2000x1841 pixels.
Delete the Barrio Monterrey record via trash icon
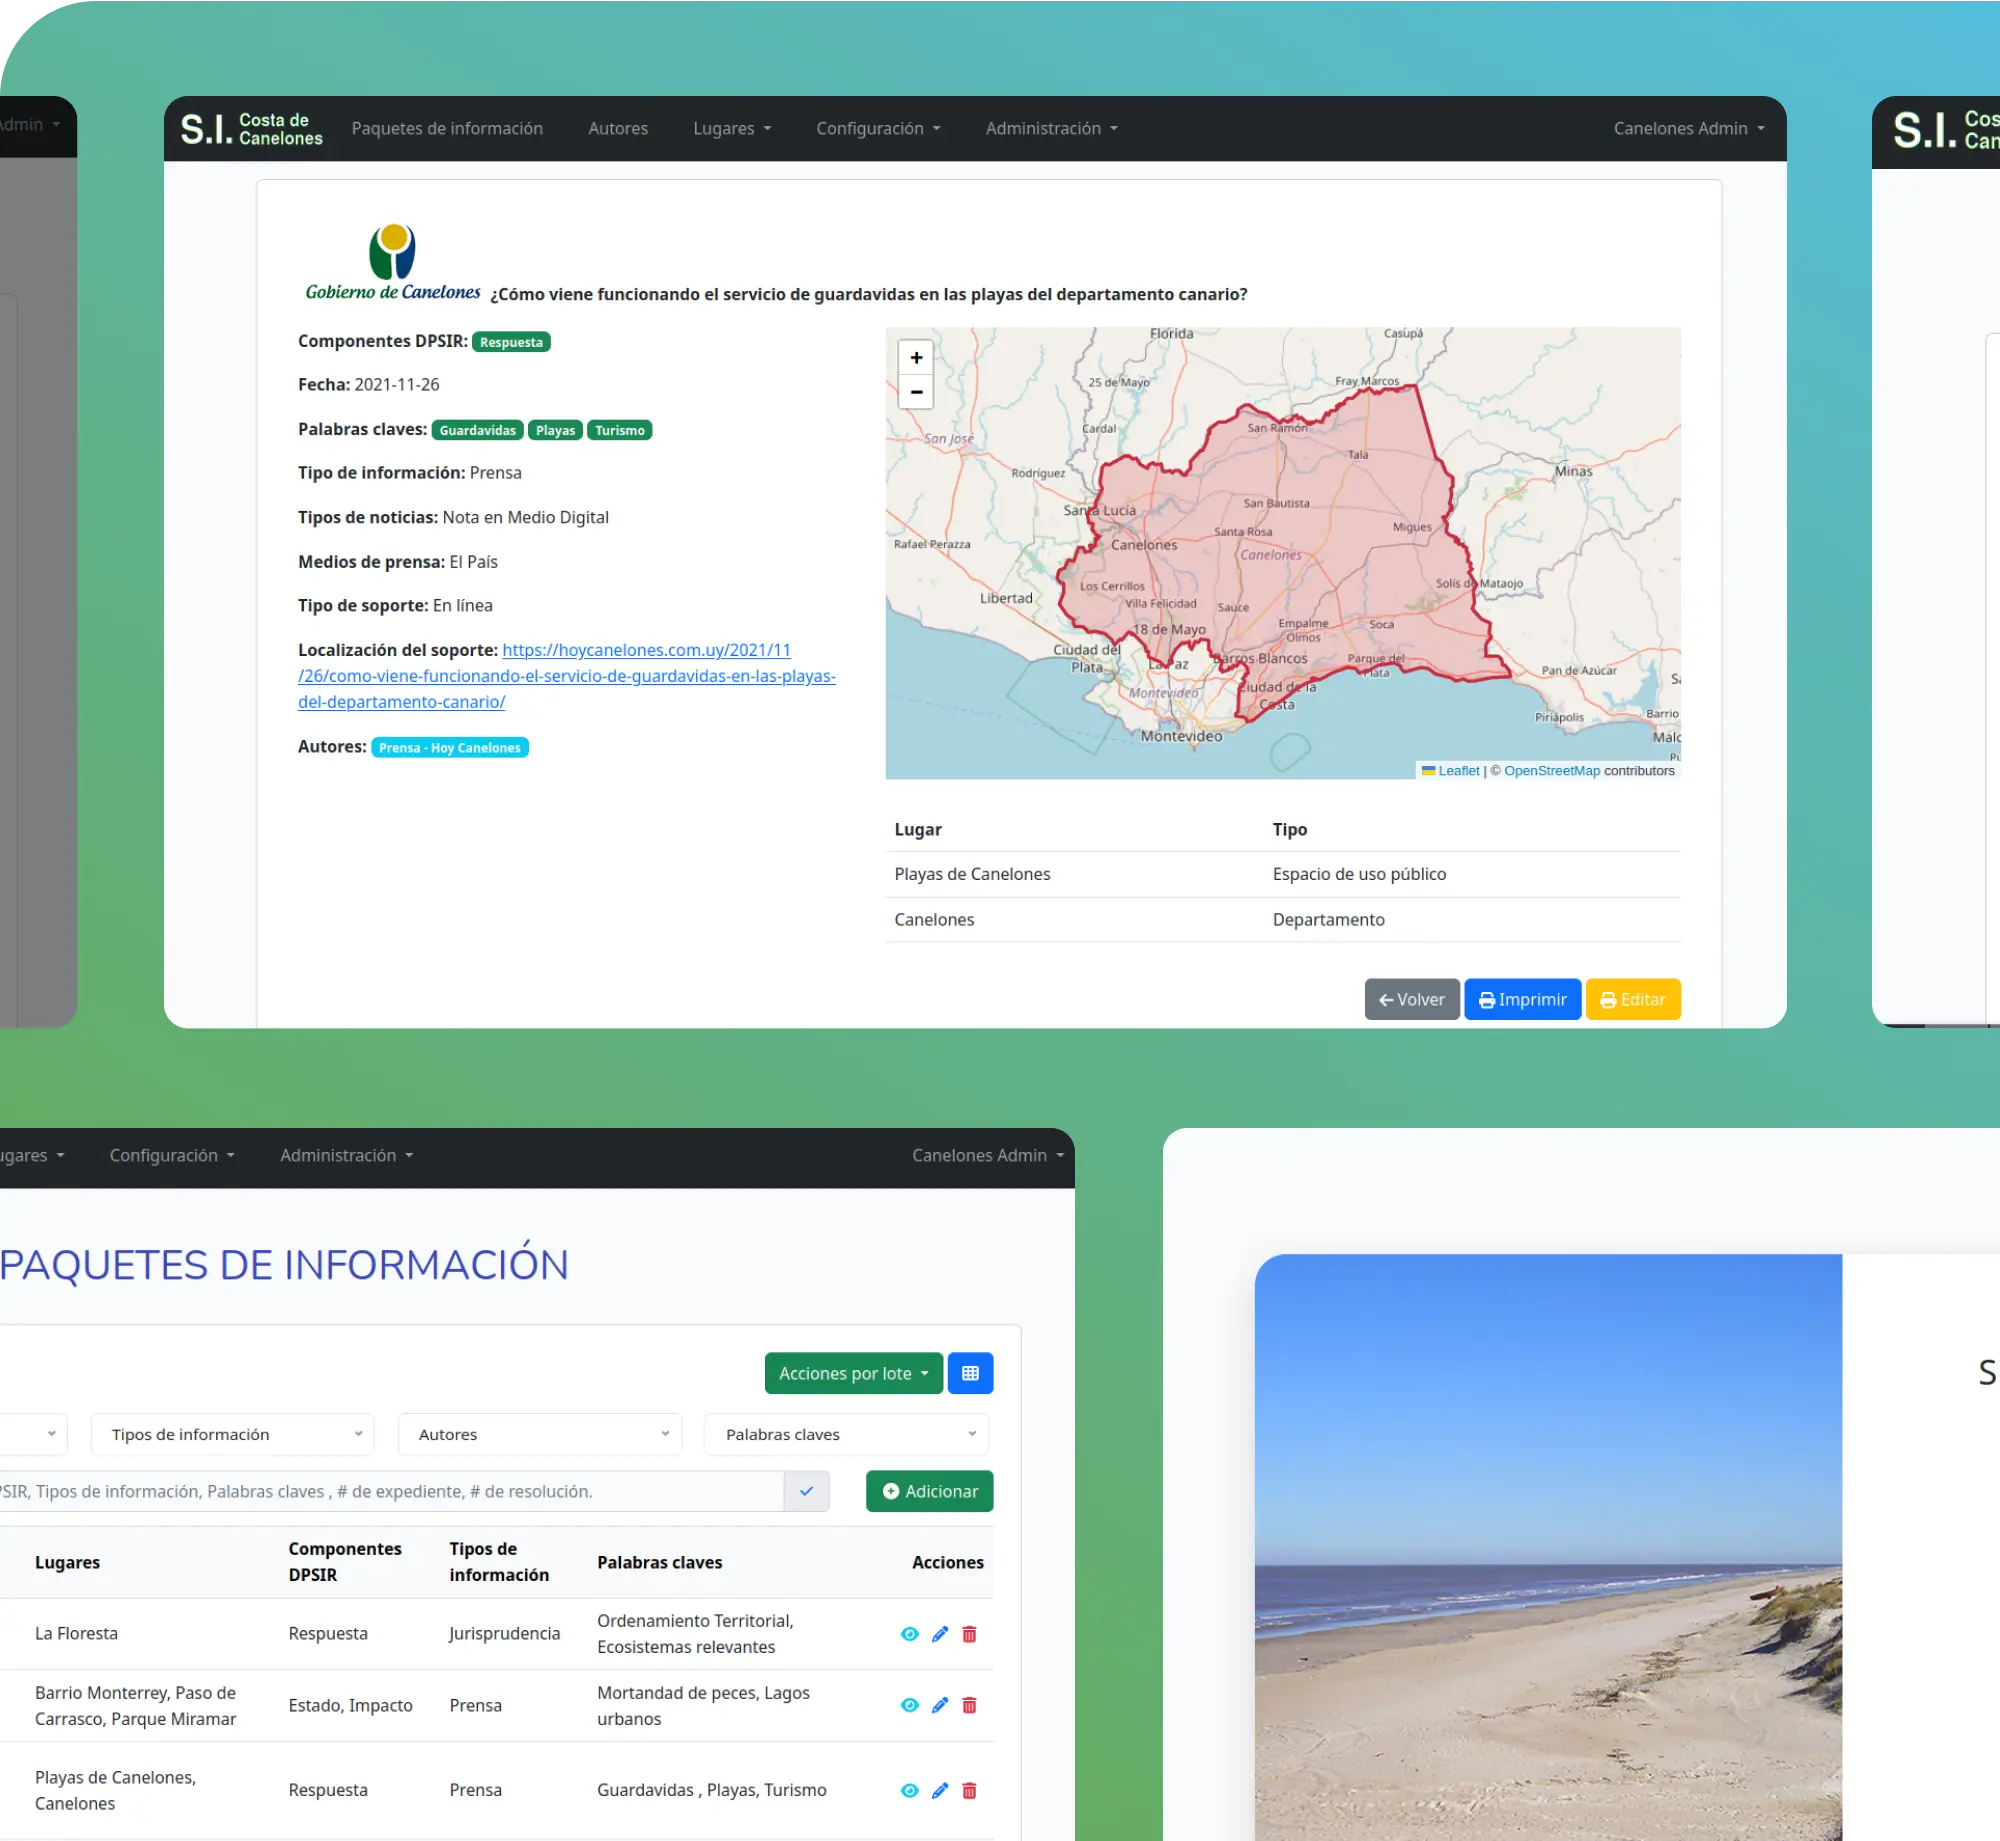[x=969, y=1706]
